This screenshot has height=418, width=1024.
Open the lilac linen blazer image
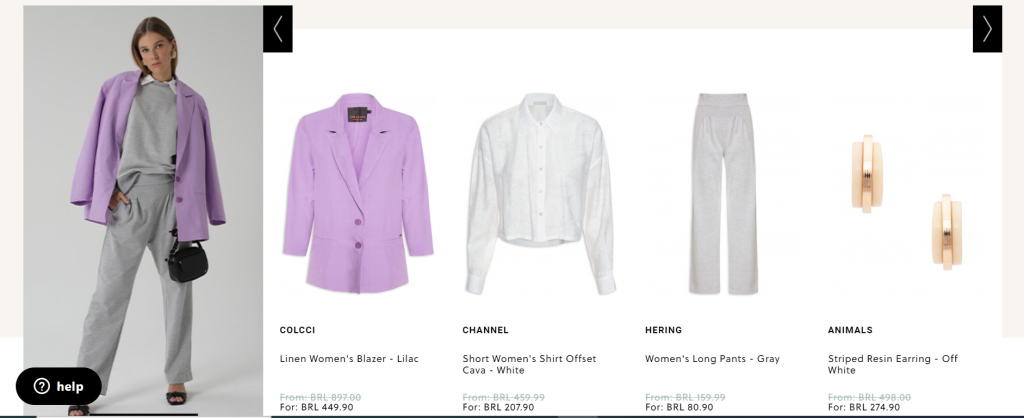pos(358,193)
